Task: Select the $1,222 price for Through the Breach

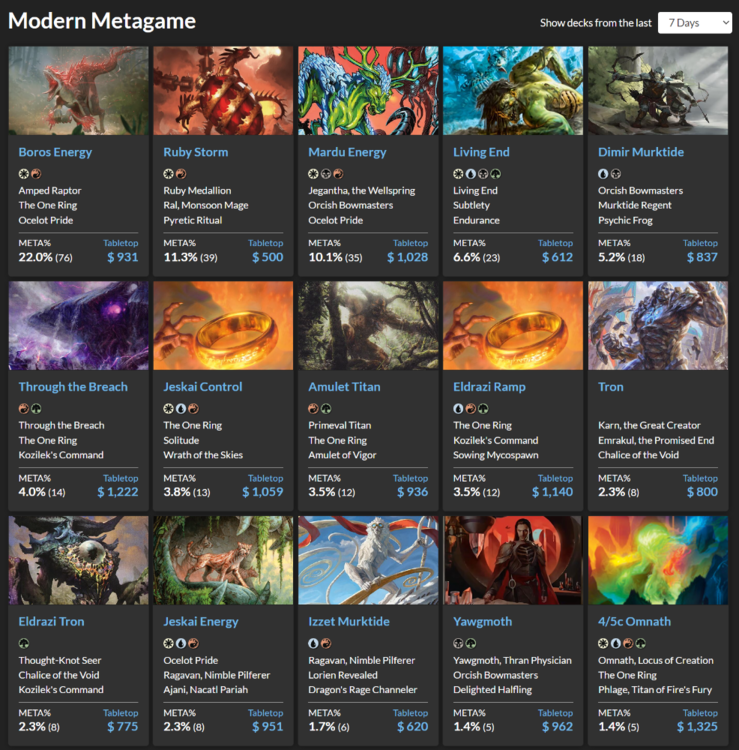Action: click(x=118, y=492)
